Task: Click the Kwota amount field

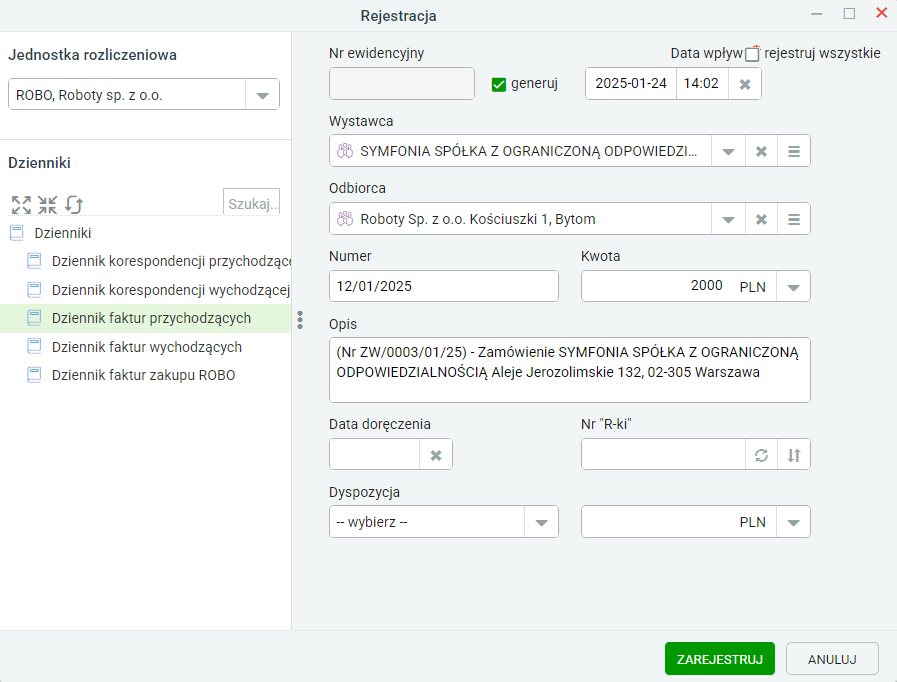Action: [656, 286]
